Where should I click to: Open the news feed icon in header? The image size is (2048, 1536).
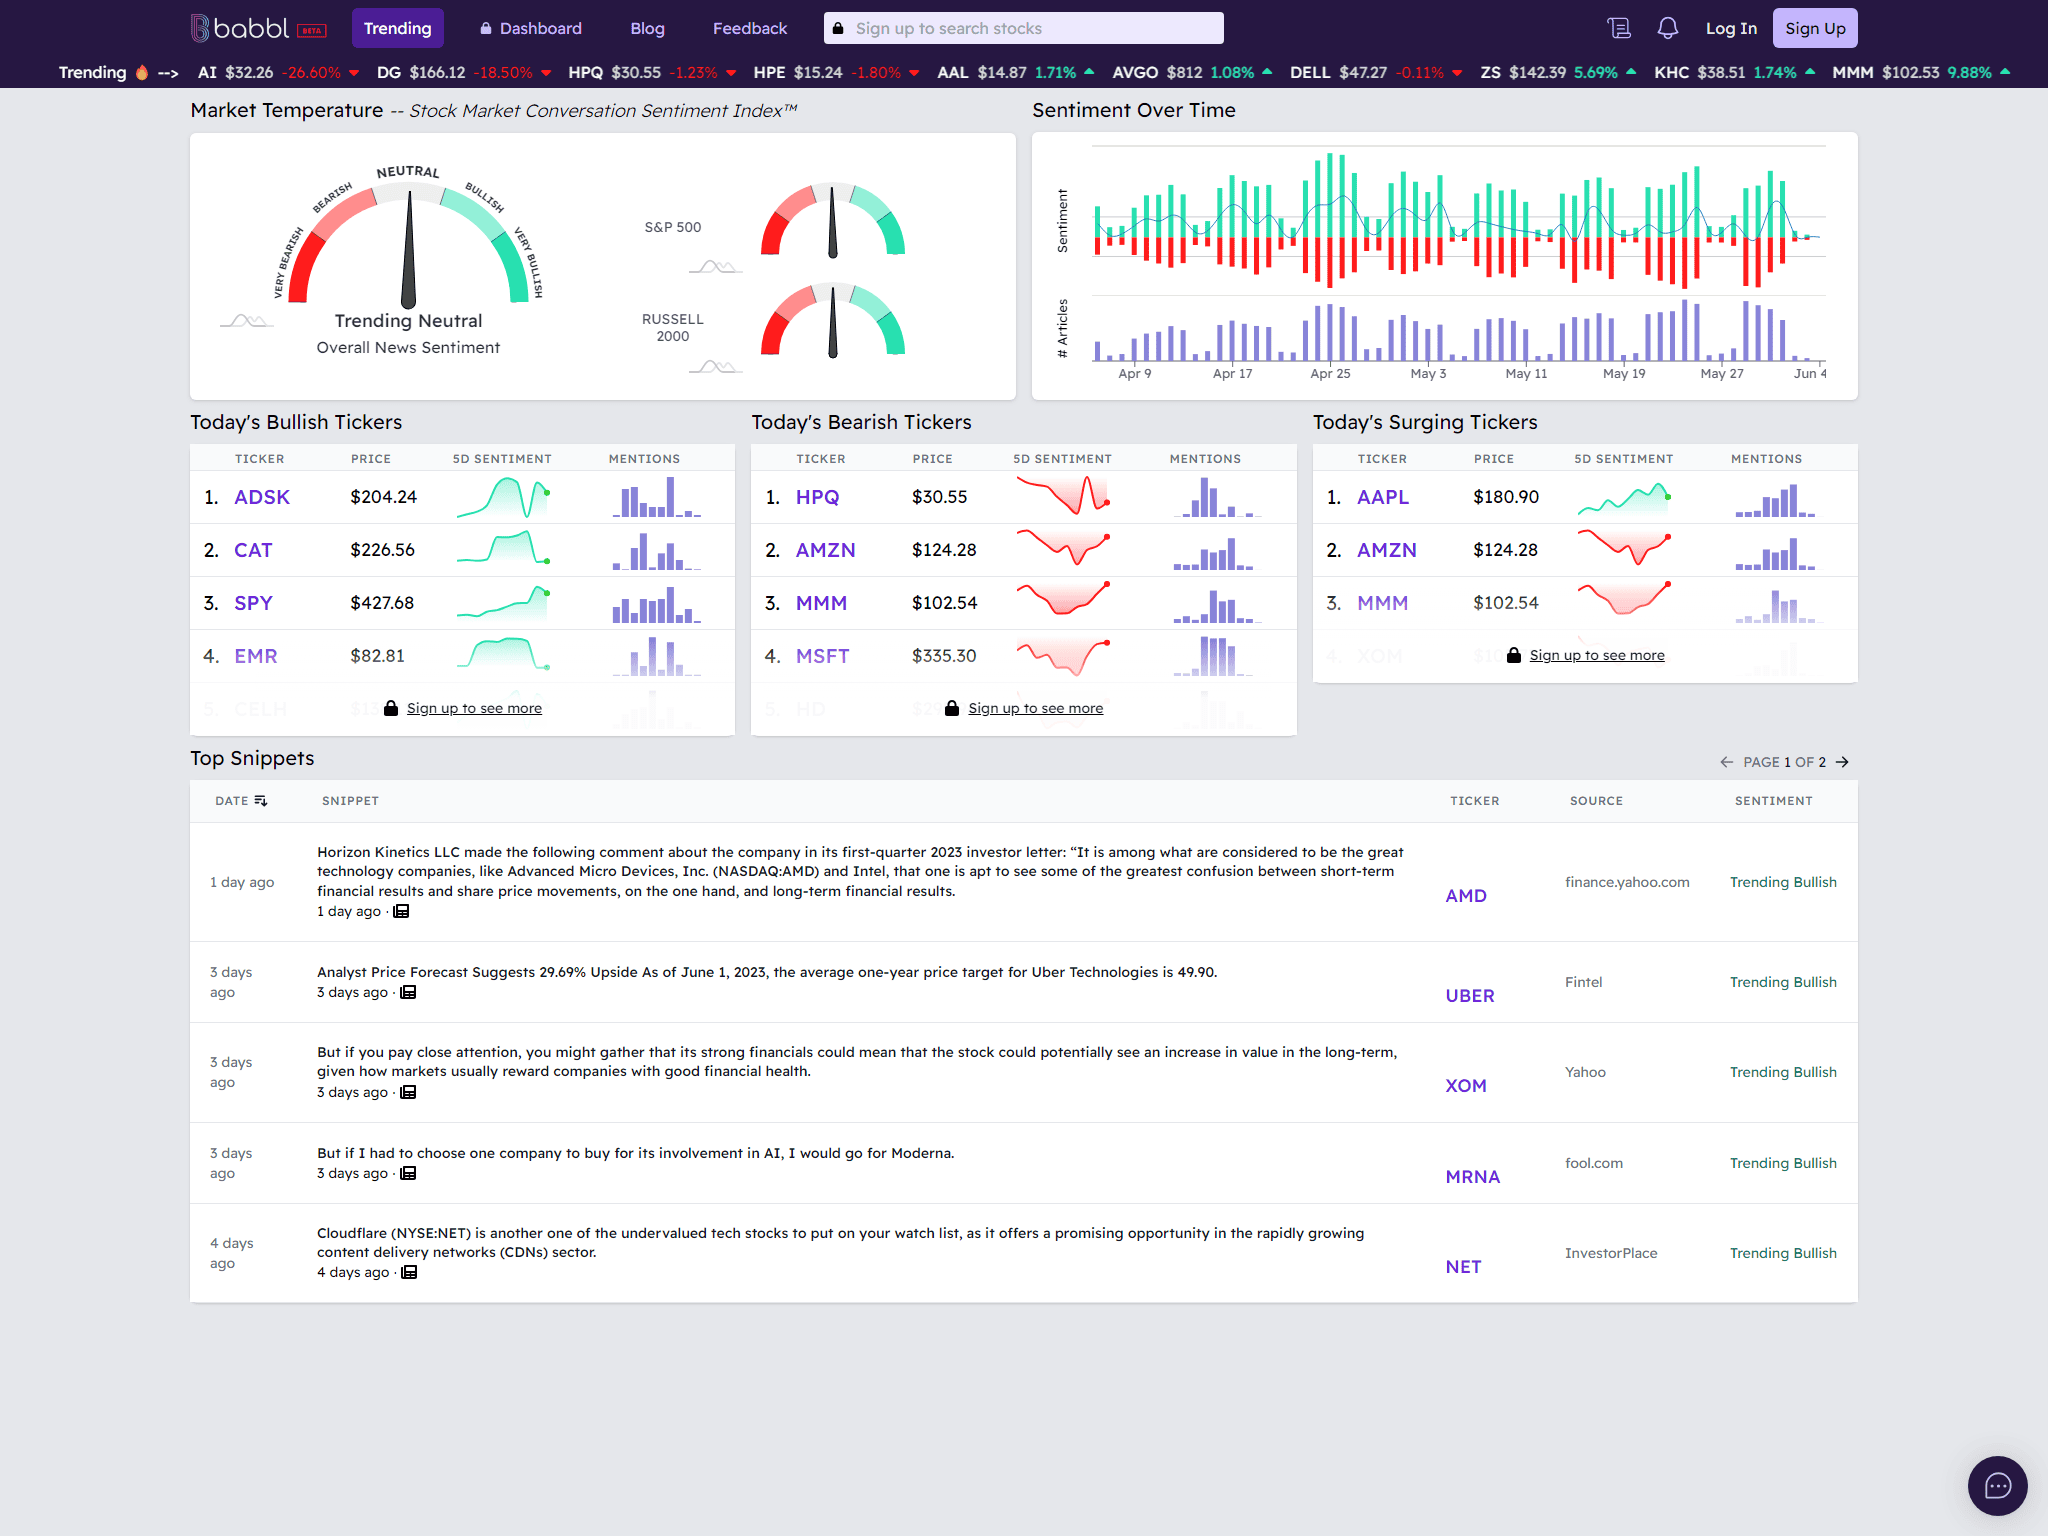point(1619,28)
